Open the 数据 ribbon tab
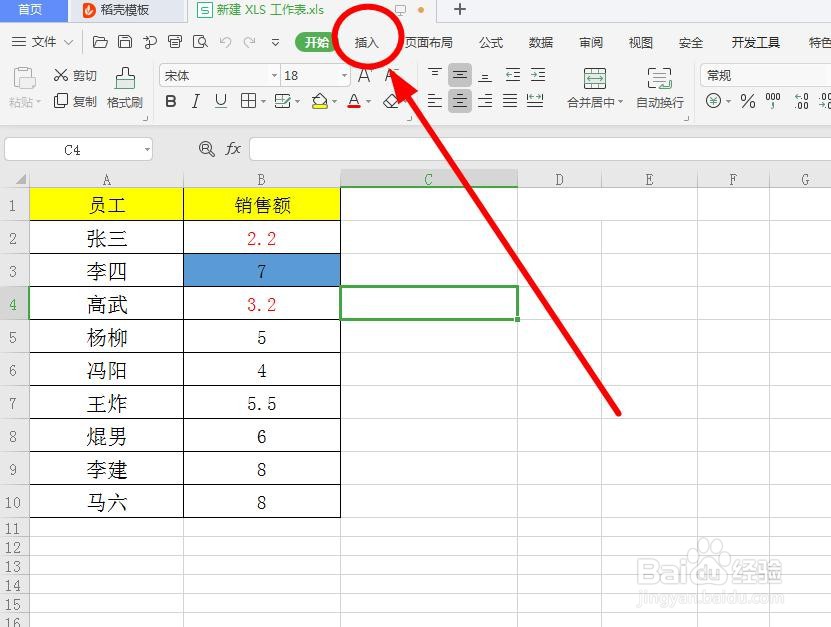Image resolution: width=831 pixels, height=627 pixels. [541, 43]
